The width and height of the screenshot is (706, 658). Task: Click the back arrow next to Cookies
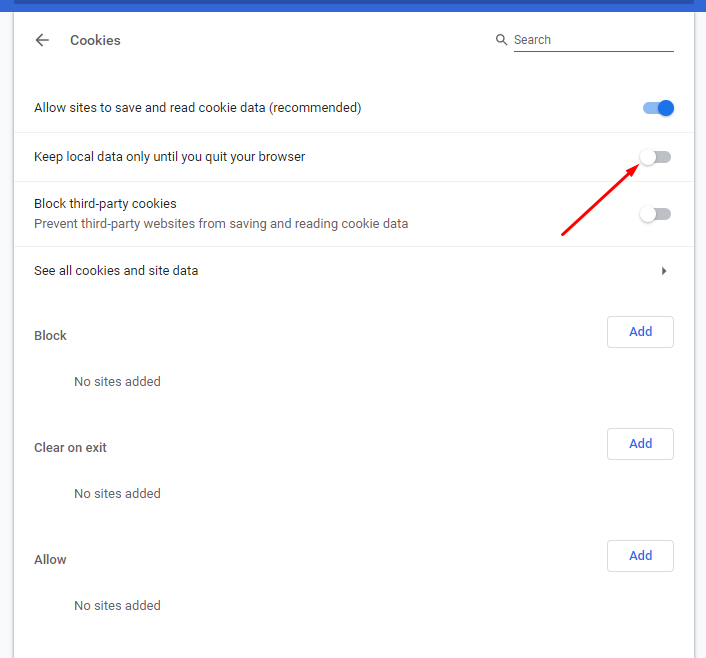(42, 40)
